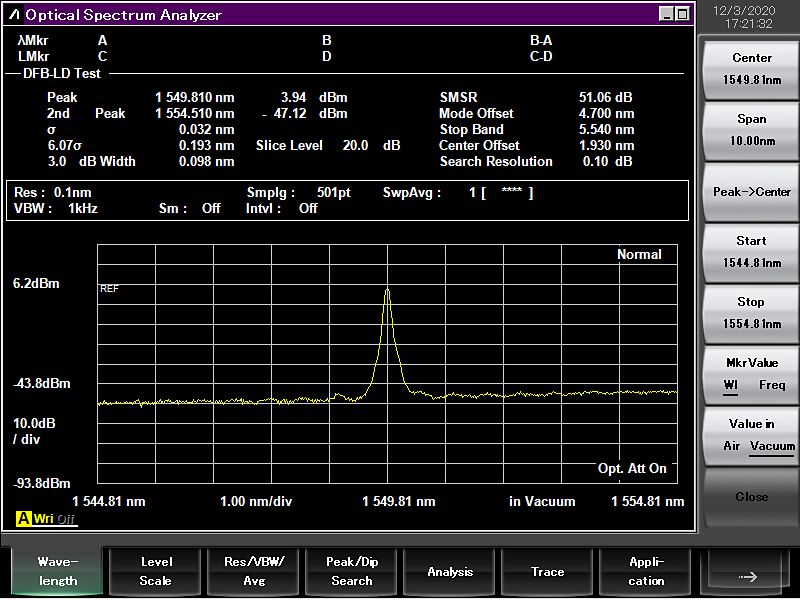The image size is (800, 600).
Task: Toggle Value in Air or Vacuum
Action: 751,435
